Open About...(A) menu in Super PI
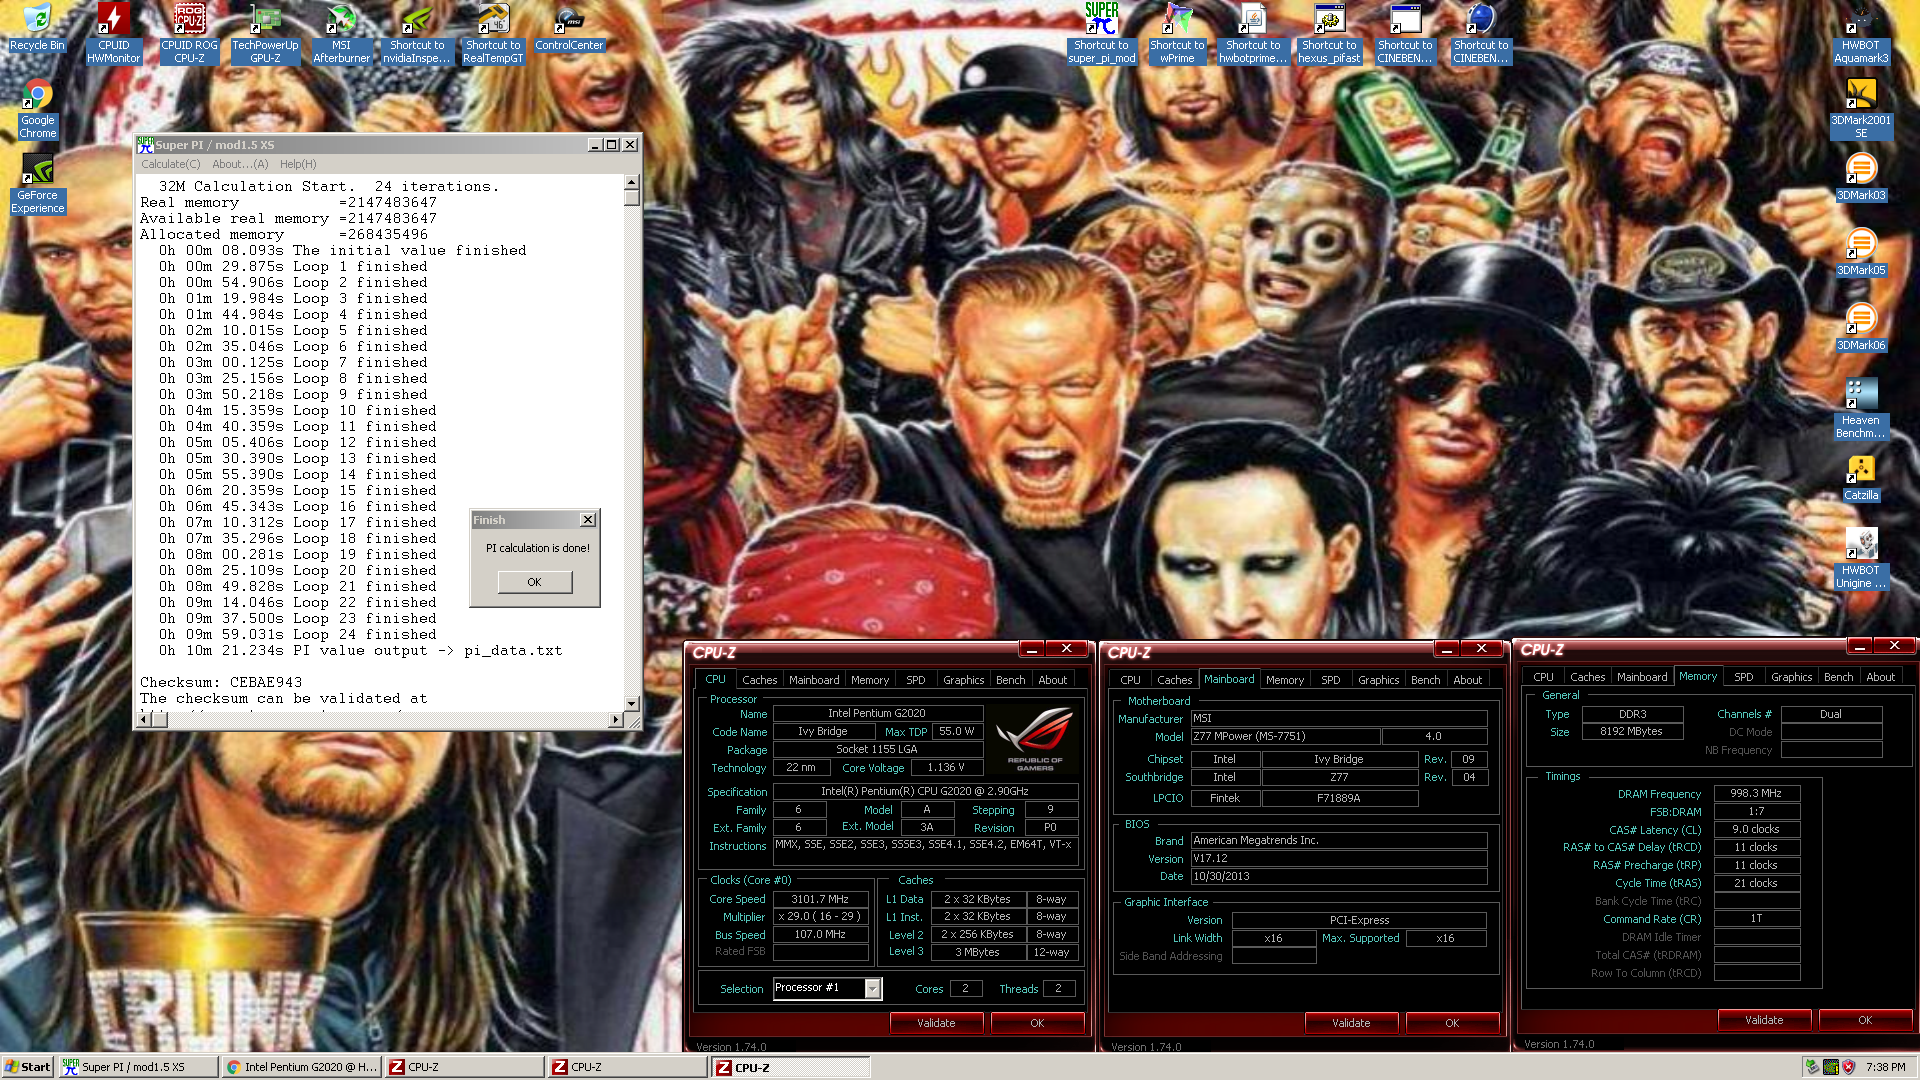Image resolution: width=1920 pixels, height=1080 pixels. [x=240, y=164]
